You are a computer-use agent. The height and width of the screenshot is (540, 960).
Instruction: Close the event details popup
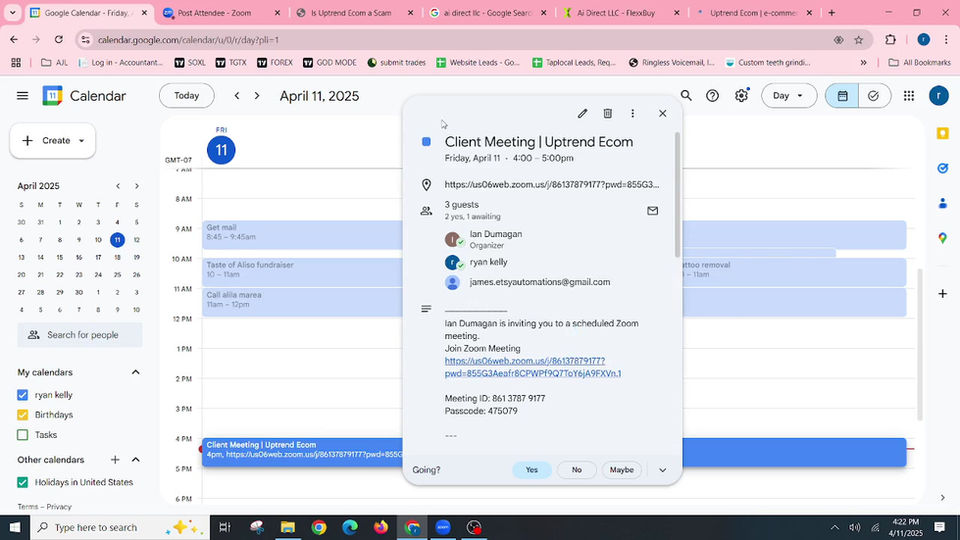coord(662,113)
